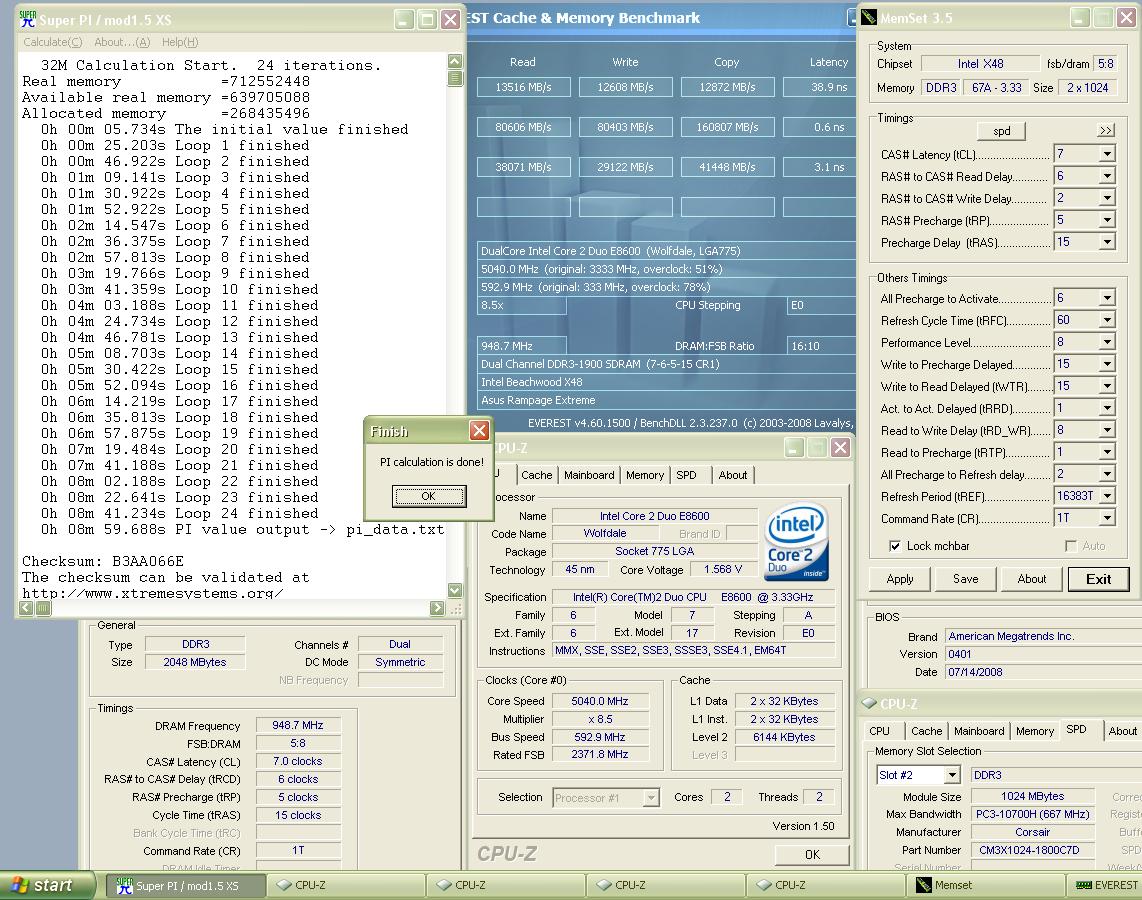Open Performance Level dropdown
Image resolution: width=1142 pixels, height=900 pixels.
click(1107, 342)
